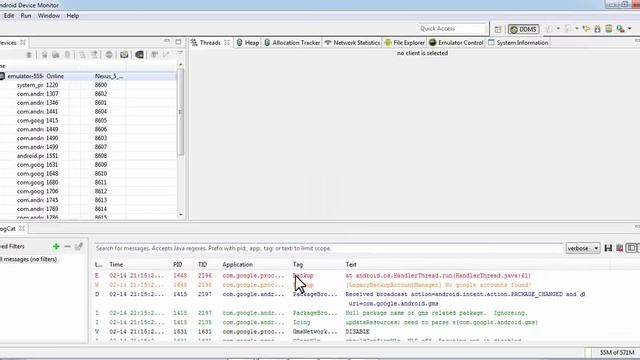Click the Devices list vertical scrollbar

point(180,112)
